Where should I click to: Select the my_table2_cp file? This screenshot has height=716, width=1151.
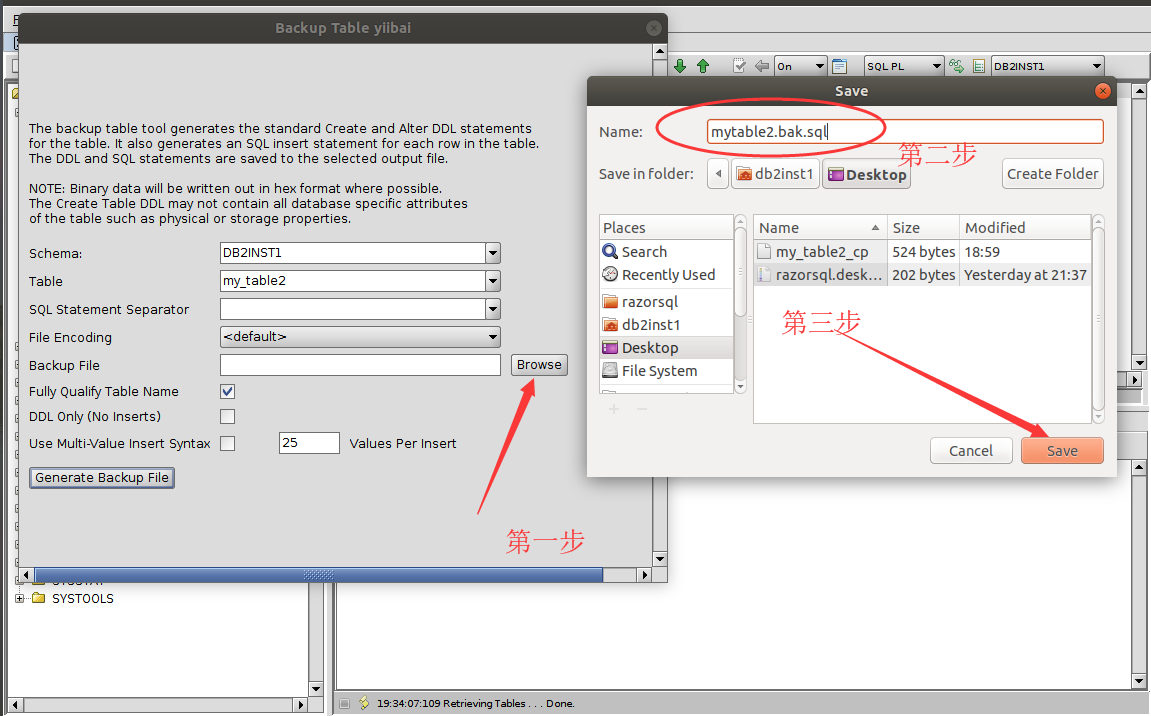pos(821,252)
